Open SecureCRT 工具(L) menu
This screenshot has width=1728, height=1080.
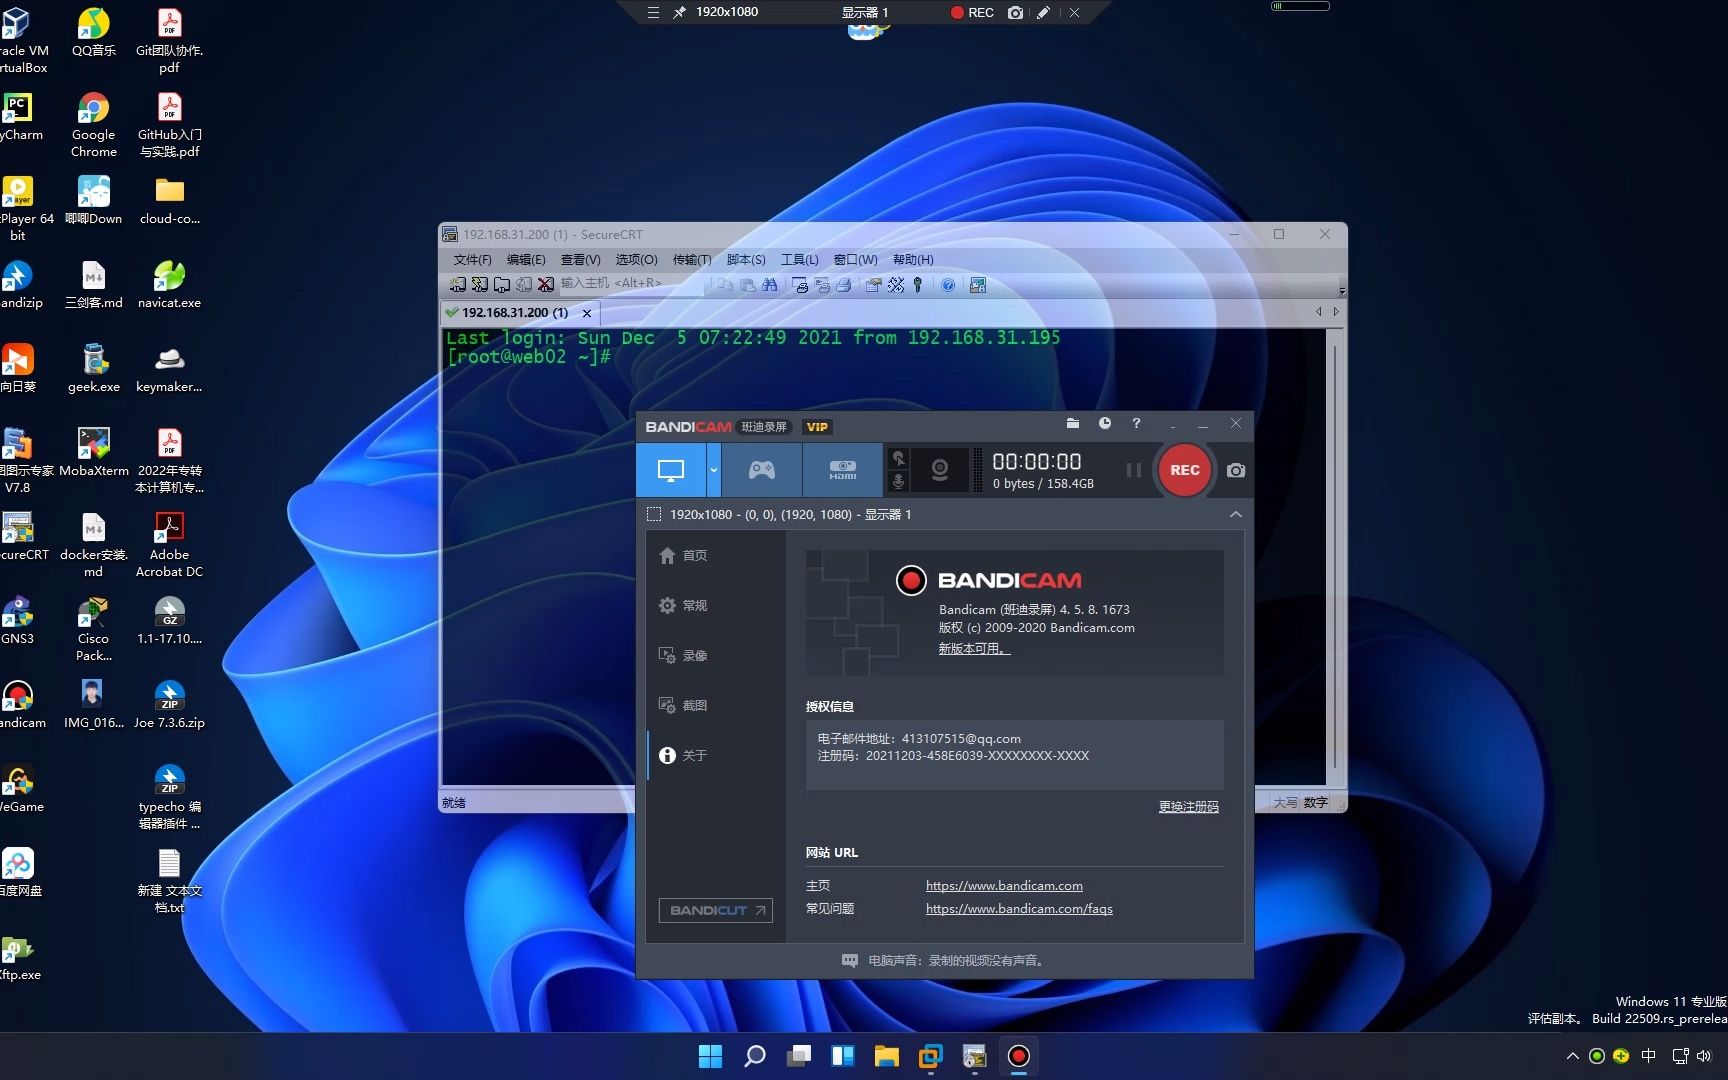799,259
